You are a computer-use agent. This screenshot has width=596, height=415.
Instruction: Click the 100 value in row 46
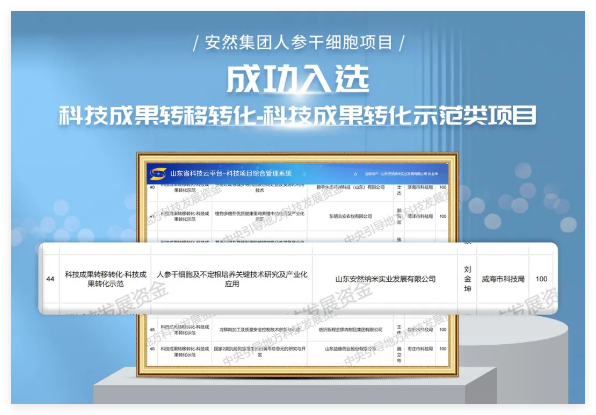[443, 348]
